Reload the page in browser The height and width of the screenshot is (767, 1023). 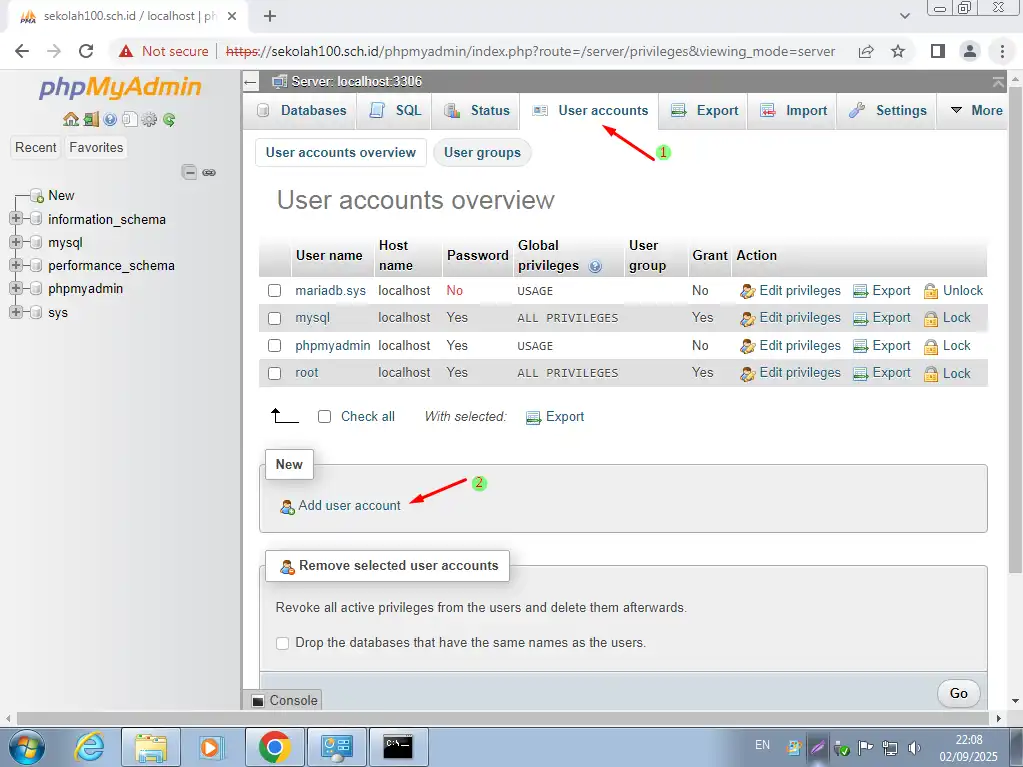pos(85,51)
